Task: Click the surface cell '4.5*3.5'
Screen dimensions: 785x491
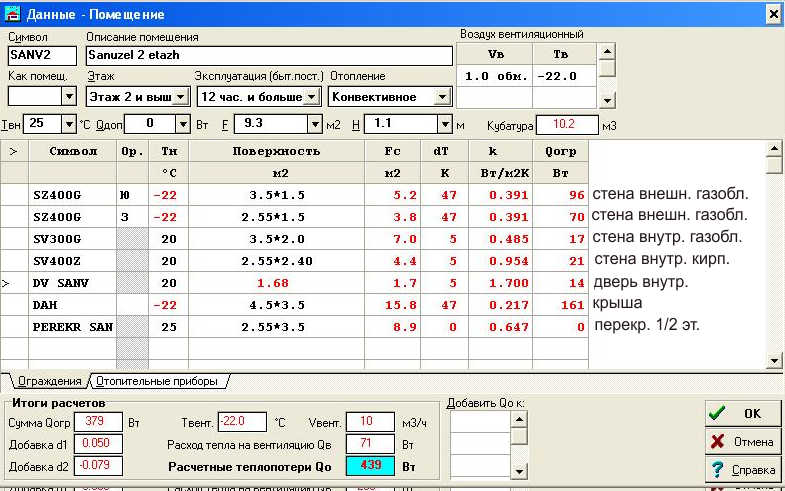Action: 276,305
